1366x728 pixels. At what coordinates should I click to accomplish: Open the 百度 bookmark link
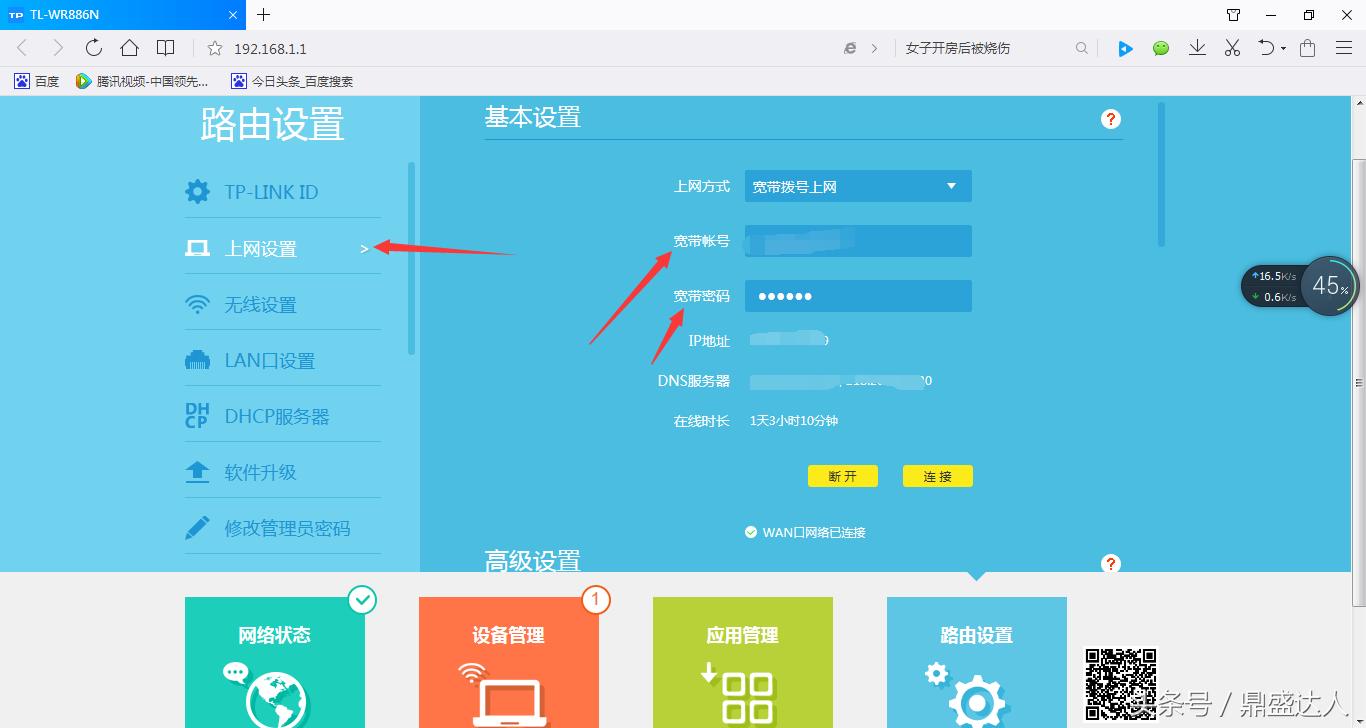tap(37, 81)
